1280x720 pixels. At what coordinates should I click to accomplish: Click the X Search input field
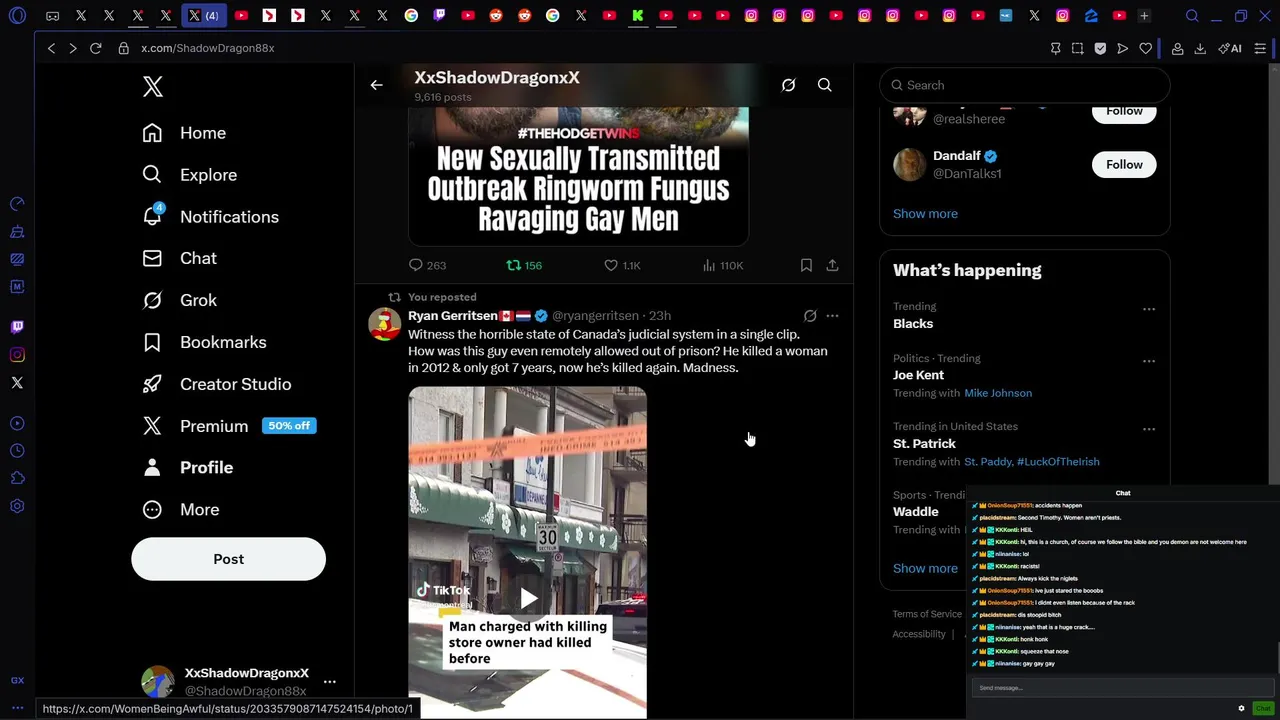[1025, 85]
